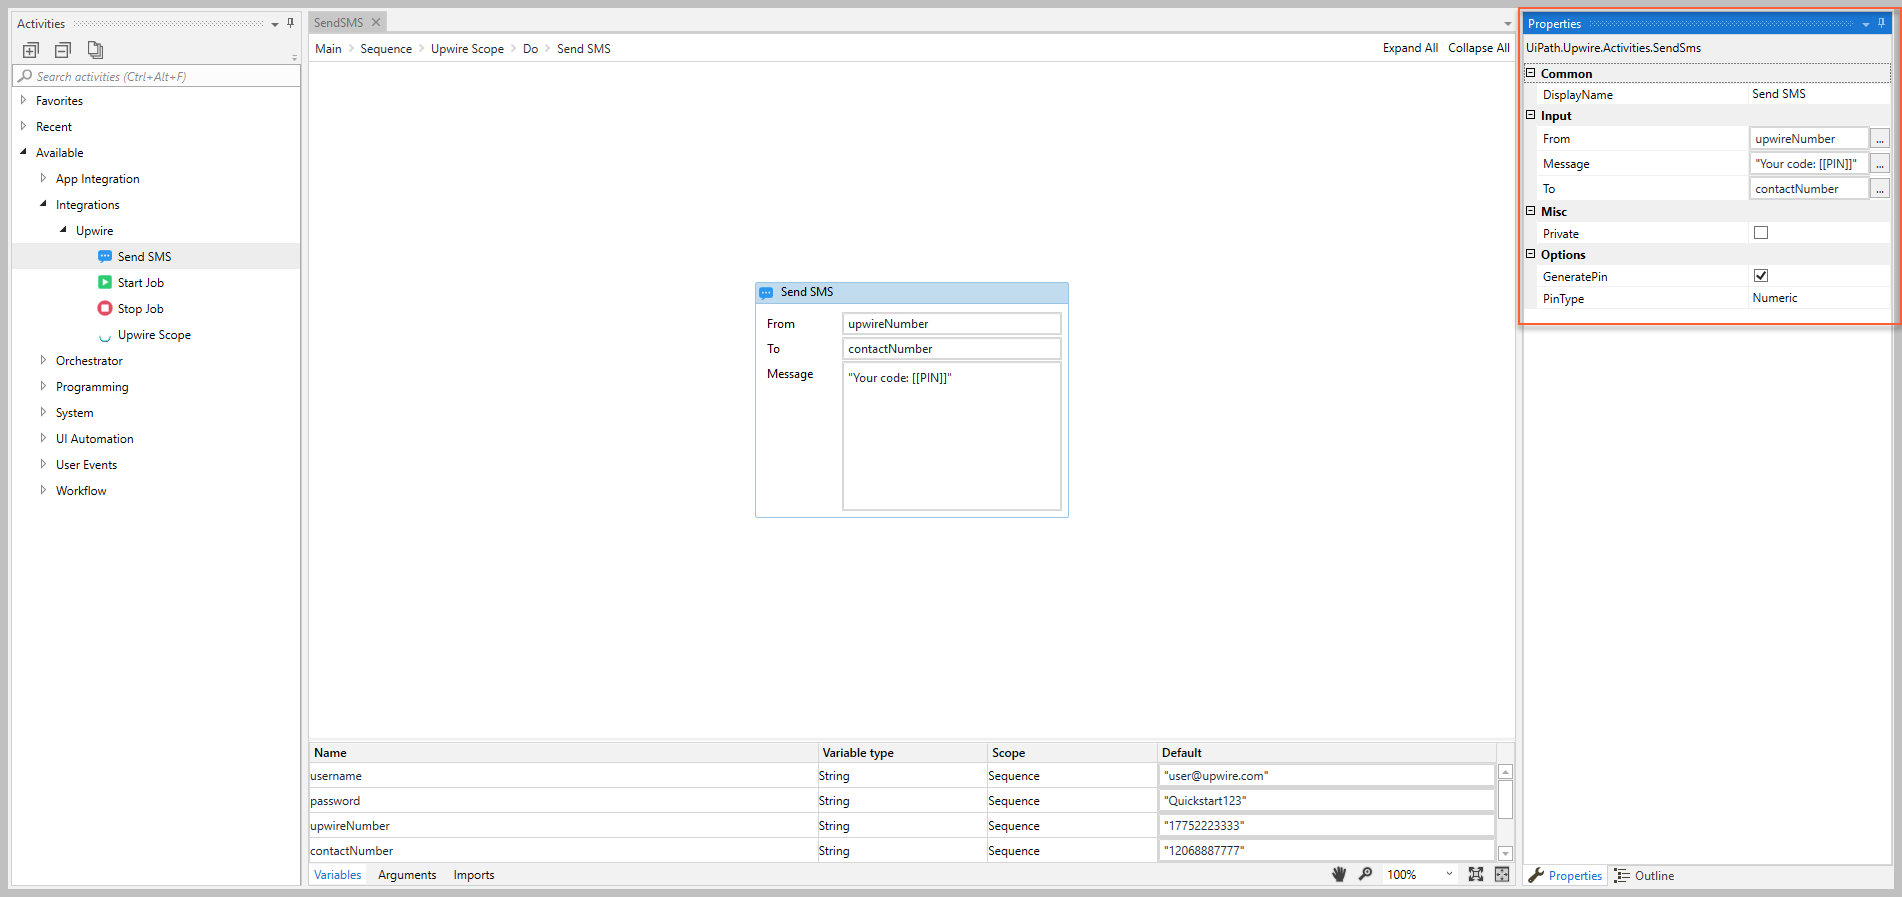1902x897 pixels.
Task: Click the search activities field
Action: point(156,76)
